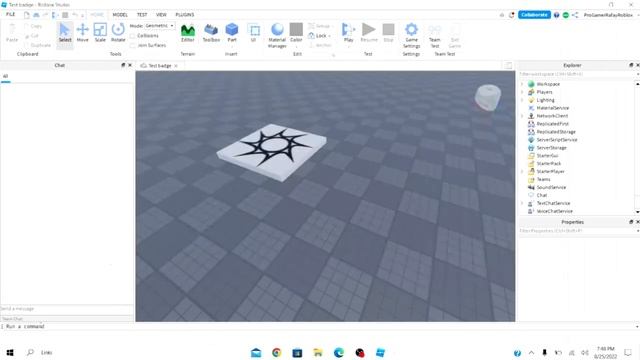Insert a Part
Screen dimensions: 640x360
coord(232,33)
